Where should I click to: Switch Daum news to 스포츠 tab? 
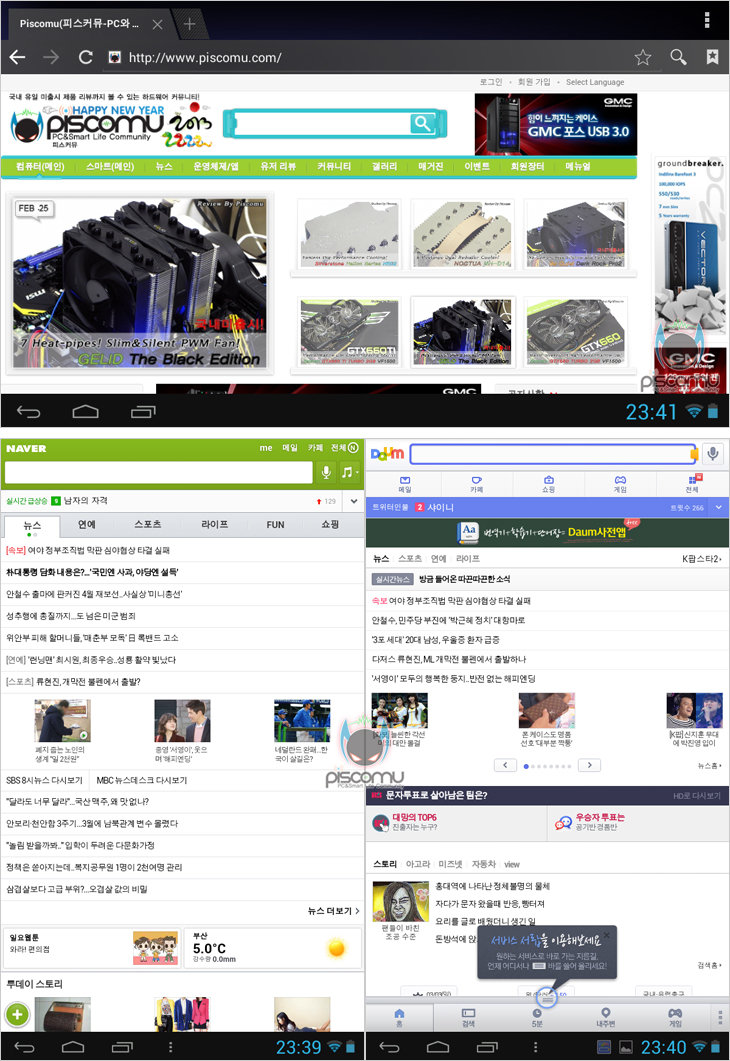point(409,558)
